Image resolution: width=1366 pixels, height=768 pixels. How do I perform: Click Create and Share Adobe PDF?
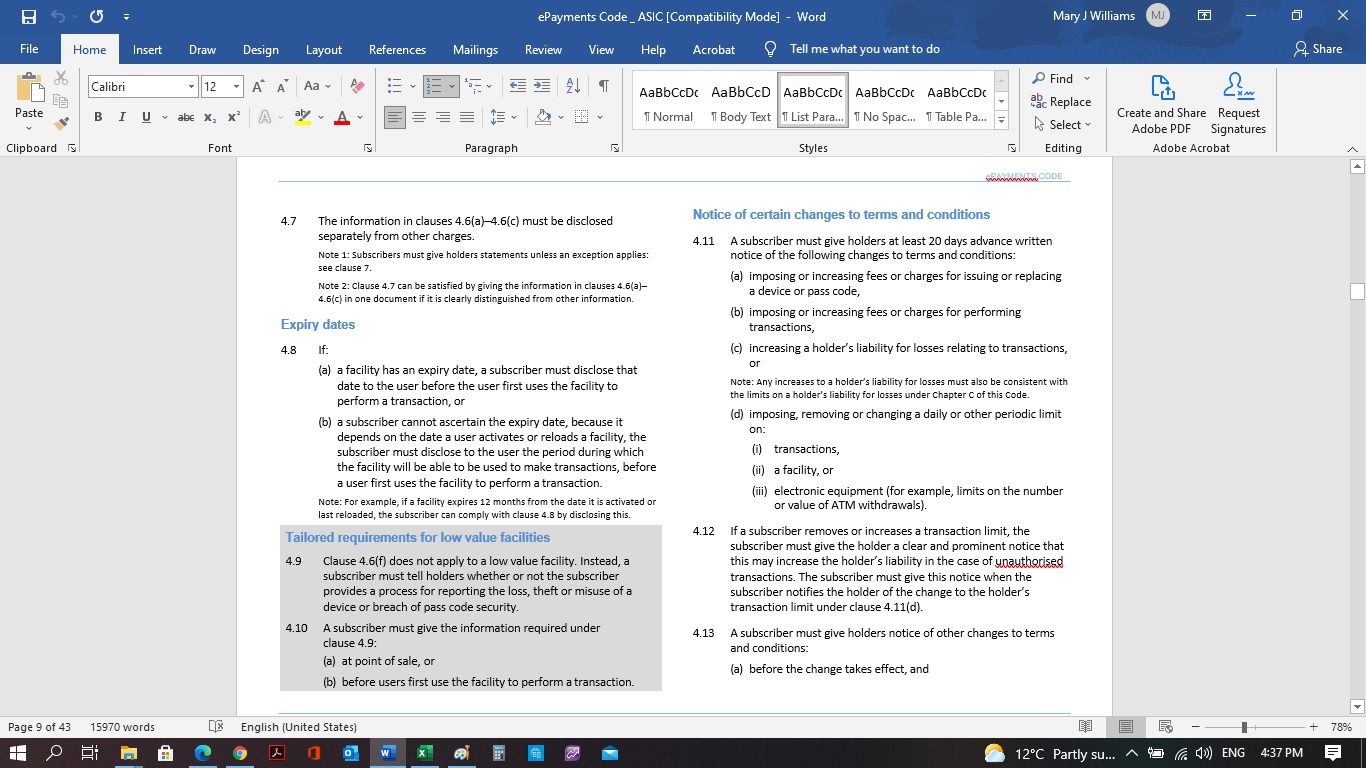point(1160,103)
